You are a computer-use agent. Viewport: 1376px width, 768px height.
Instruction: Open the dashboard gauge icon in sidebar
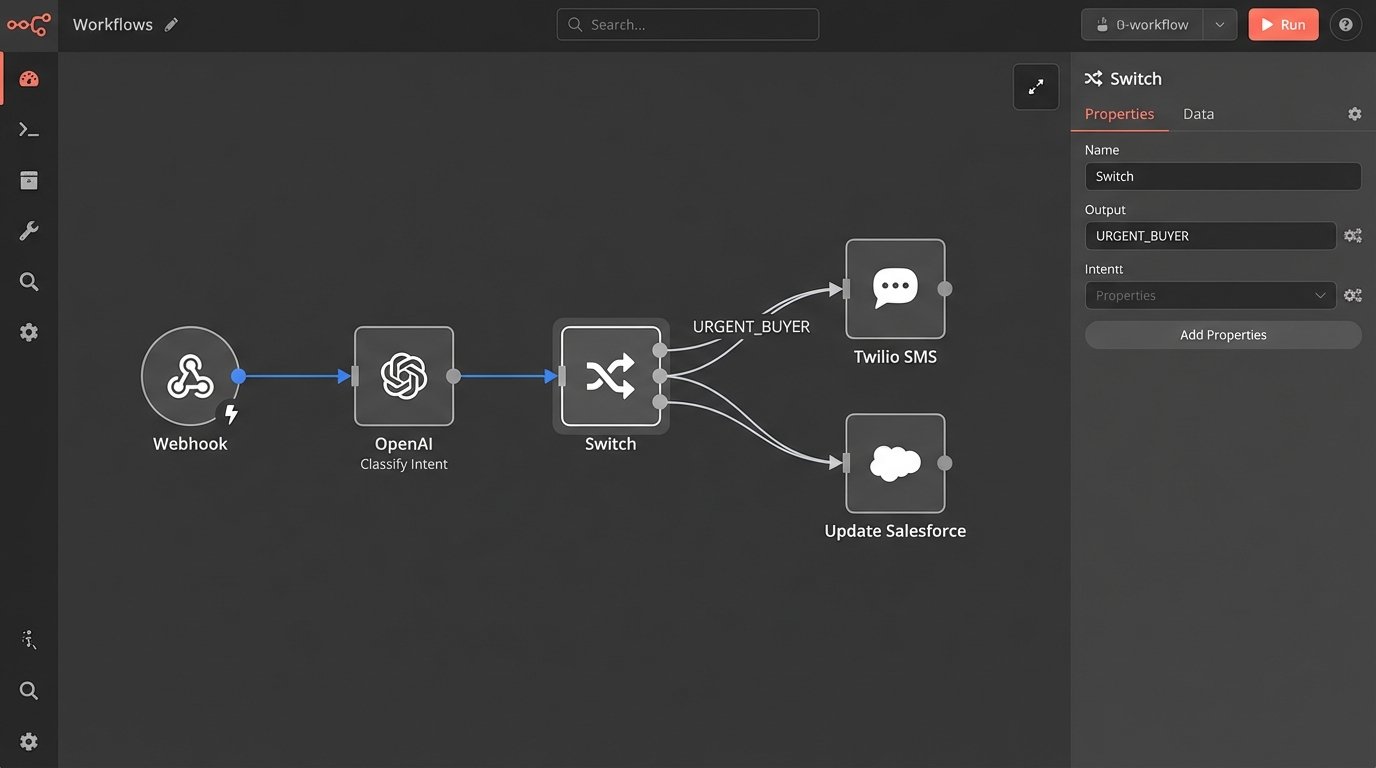click(29, 79)
